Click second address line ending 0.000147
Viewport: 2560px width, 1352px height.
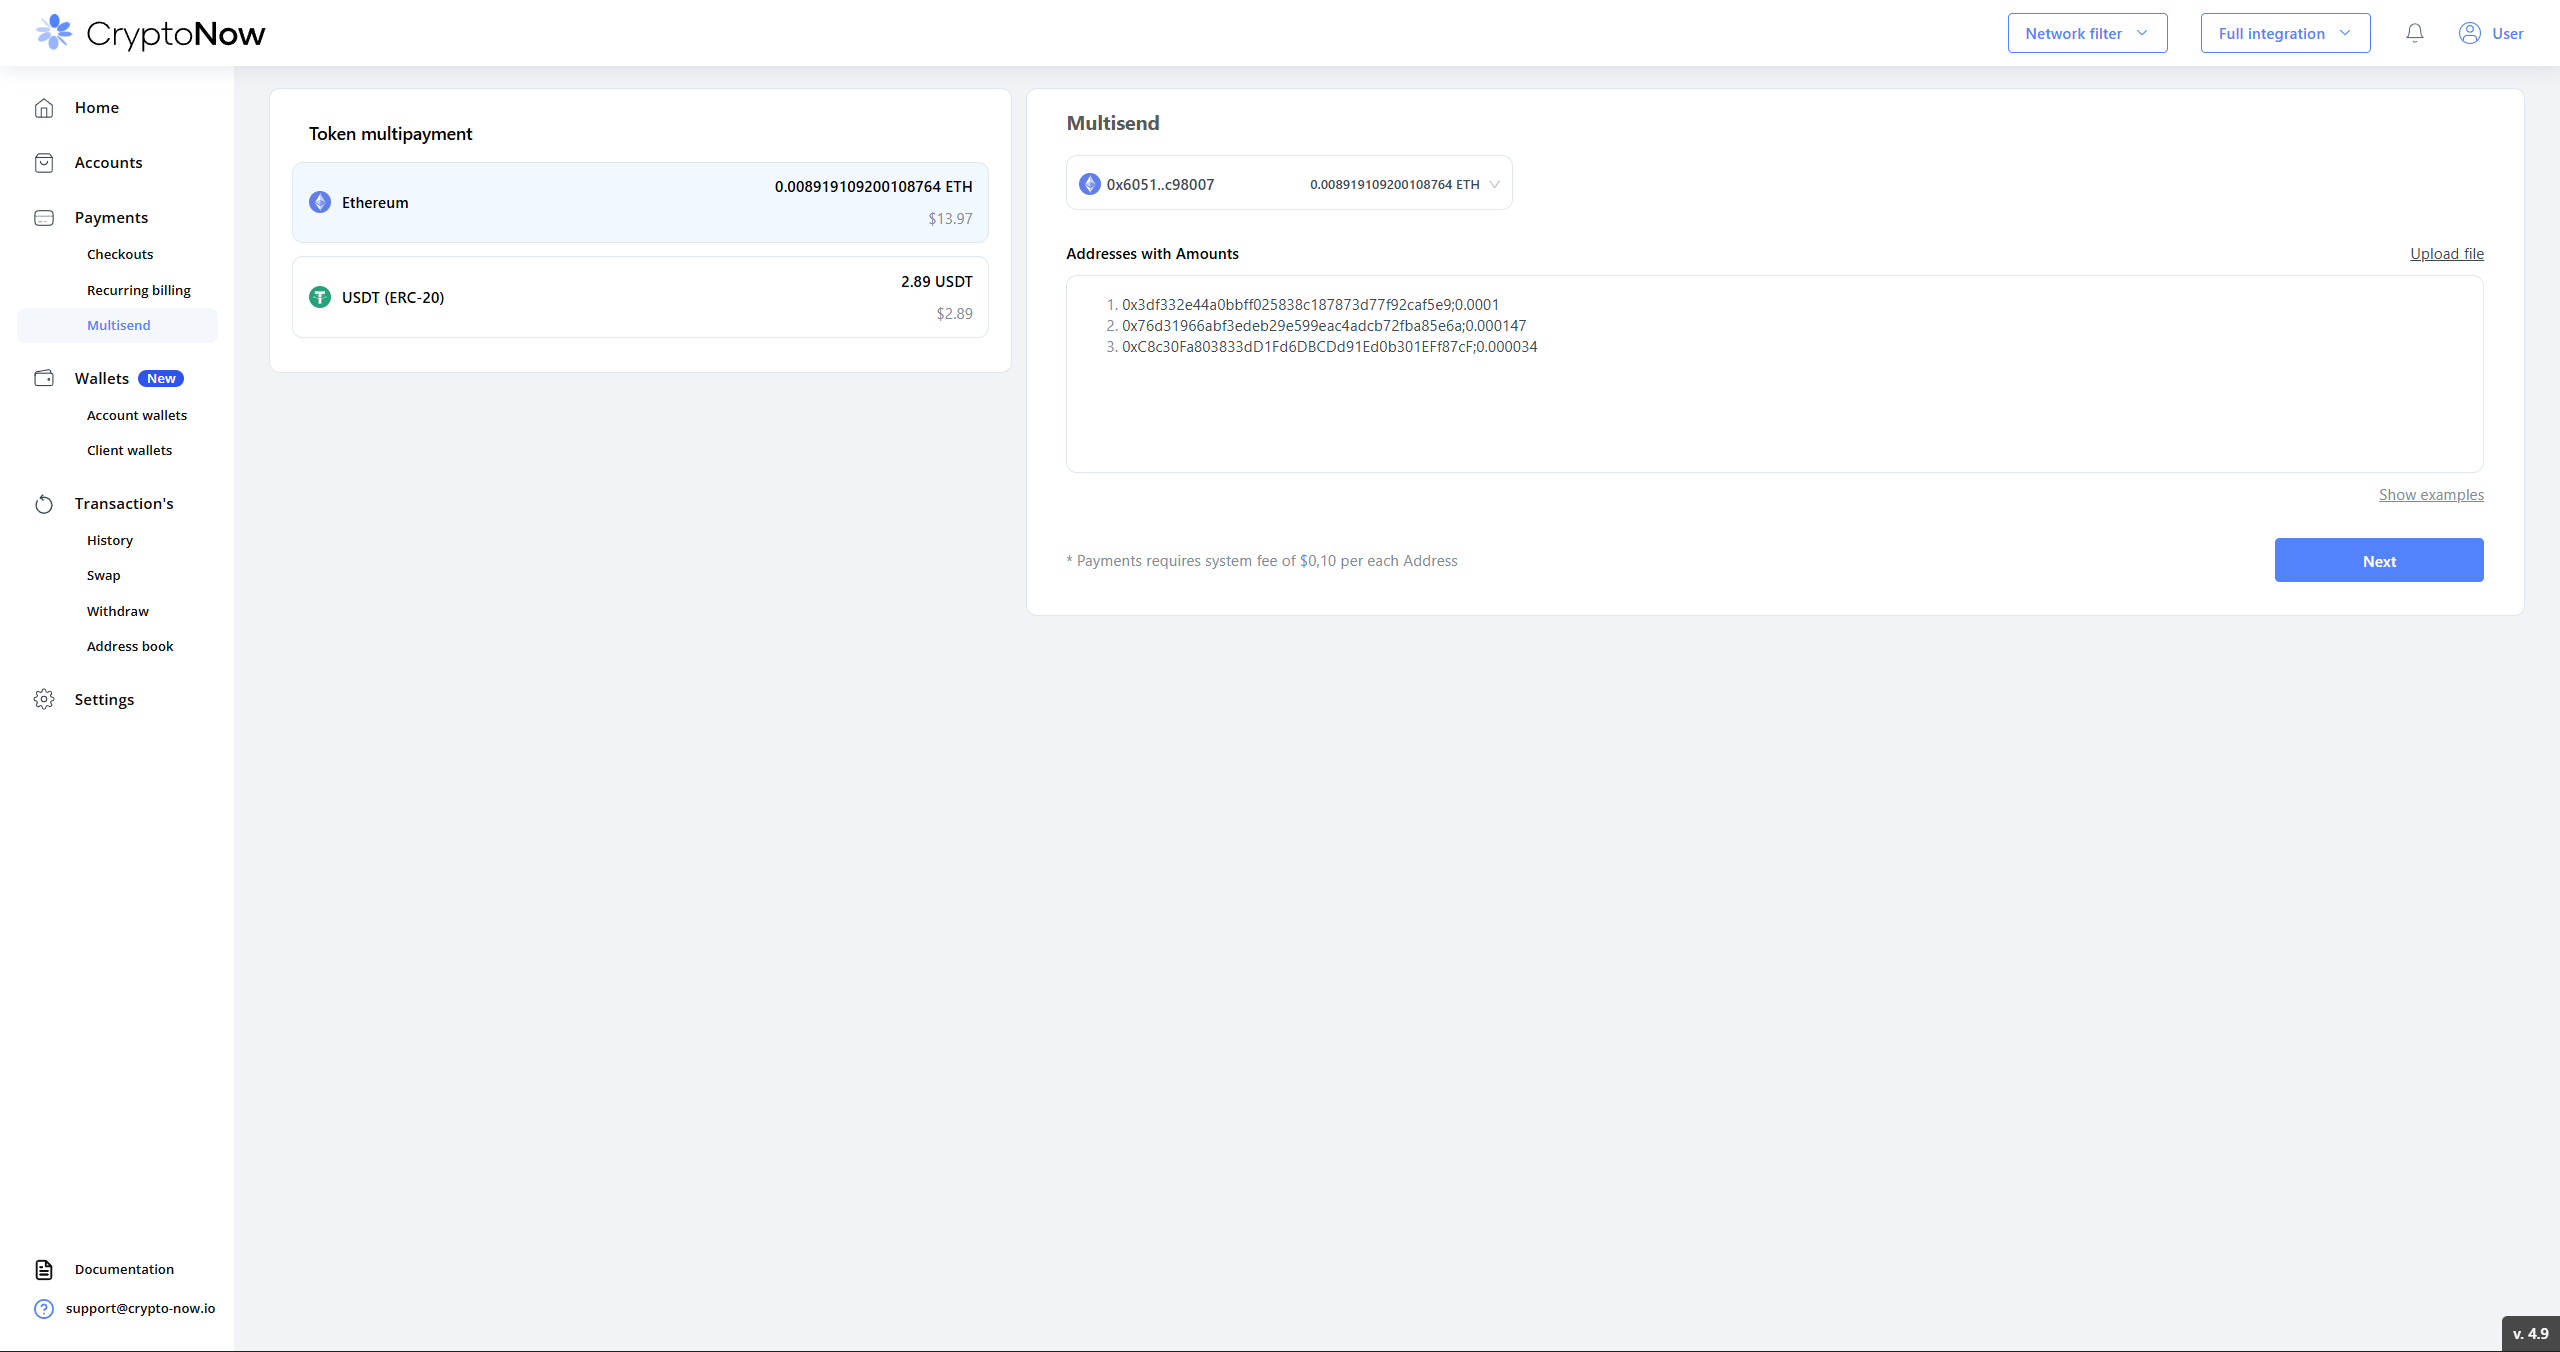[x=1324, y=326]
